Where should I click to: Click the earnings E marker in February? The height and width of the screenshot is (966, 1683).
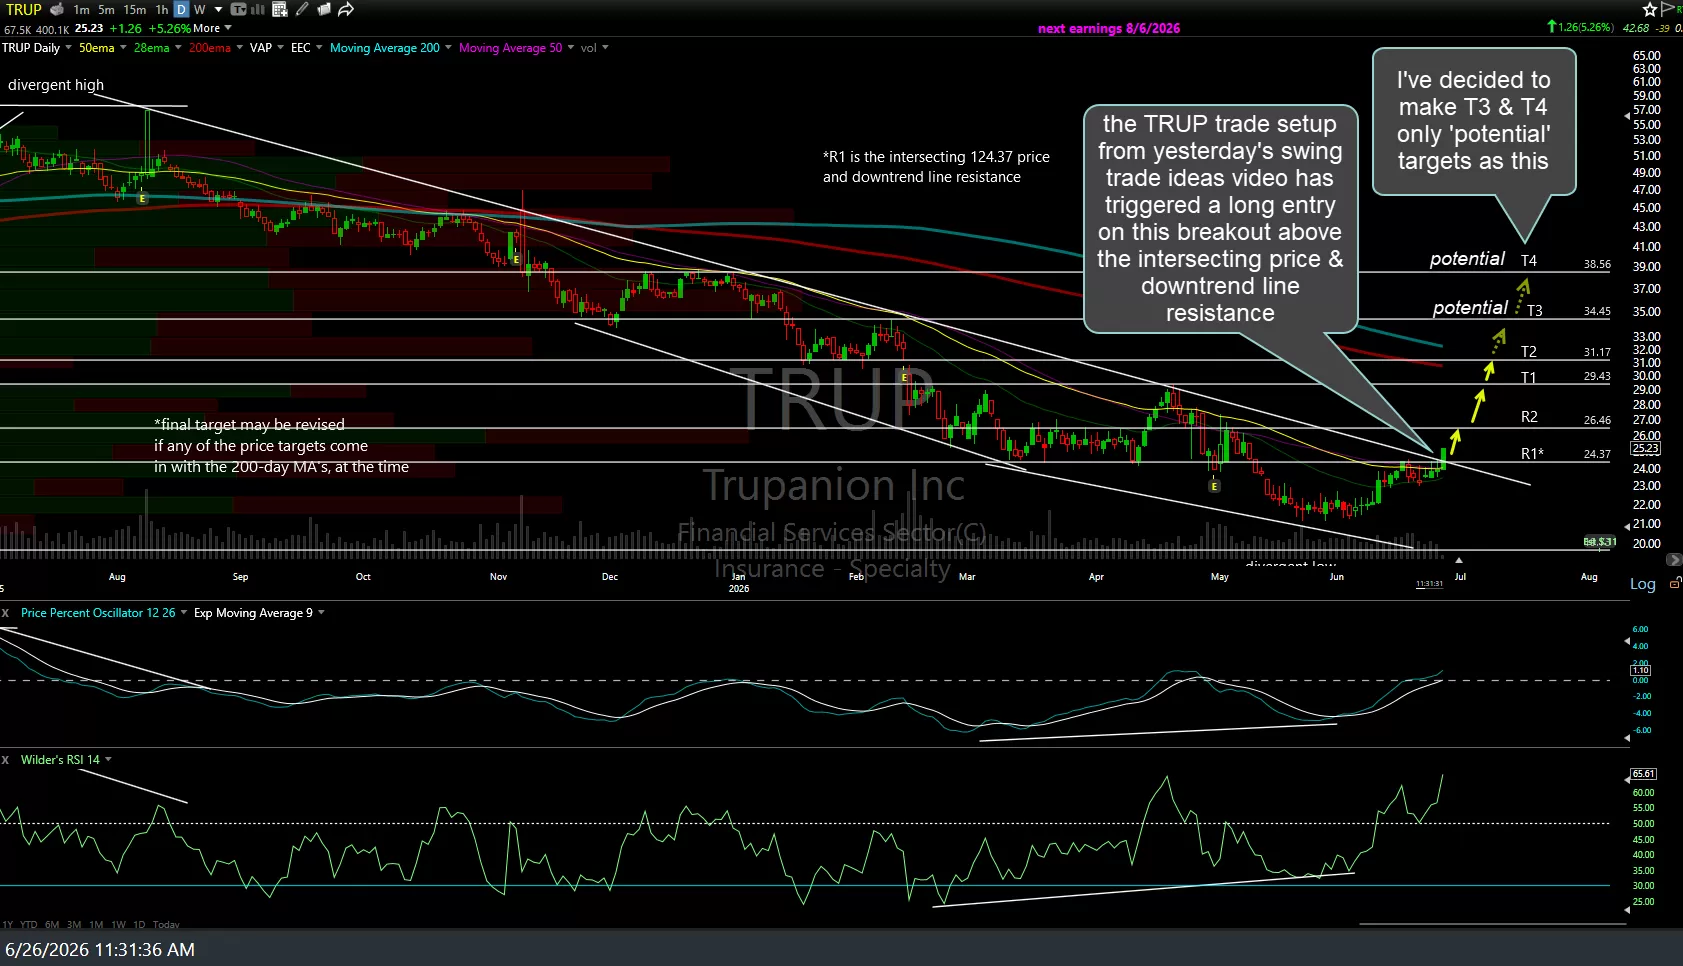pos(904,377)
